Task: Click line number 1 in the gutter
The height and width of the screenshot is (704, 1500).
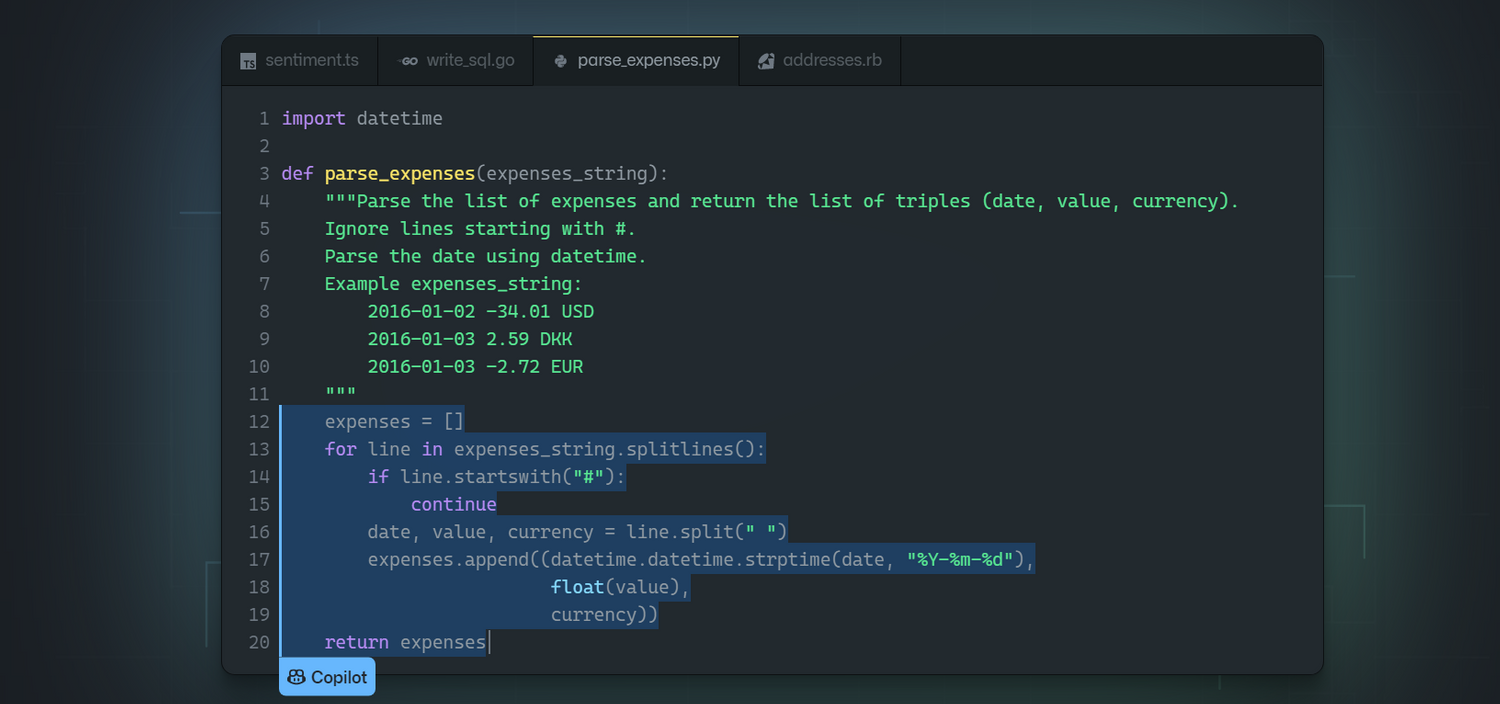Action: tap(264, 119)
